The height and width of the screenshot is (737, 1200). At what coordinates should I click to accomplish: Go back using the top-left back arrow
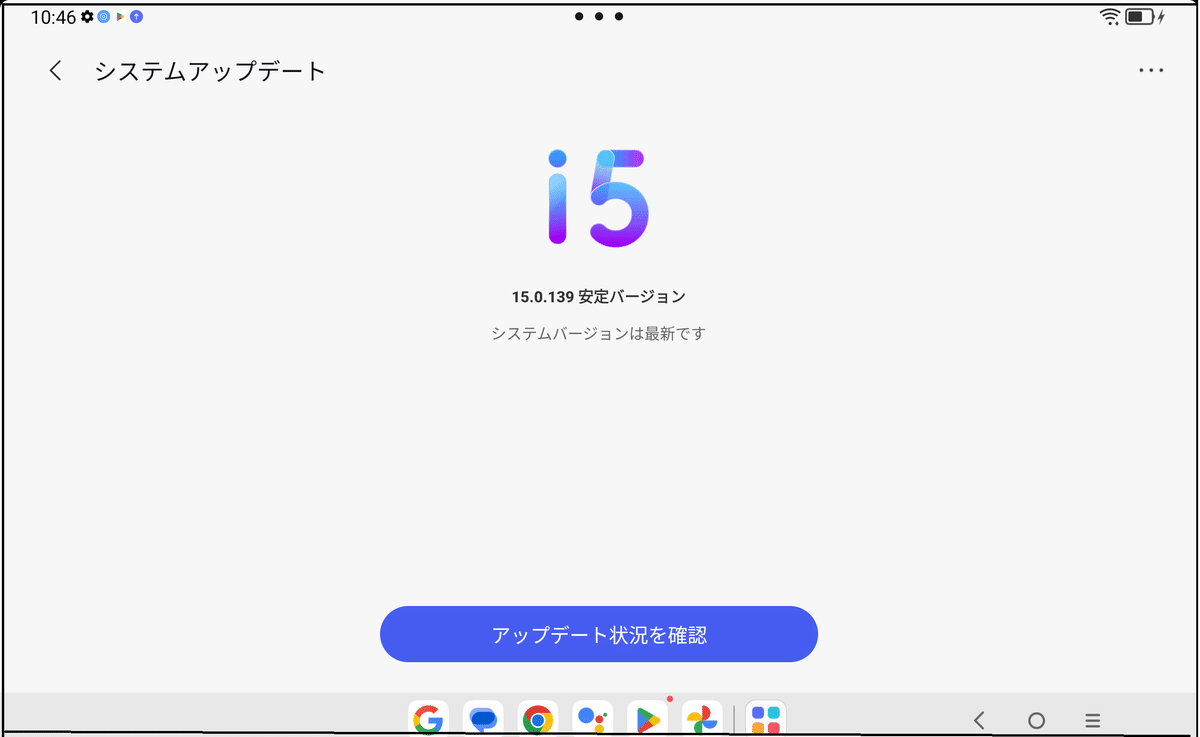tap(55, 71)
